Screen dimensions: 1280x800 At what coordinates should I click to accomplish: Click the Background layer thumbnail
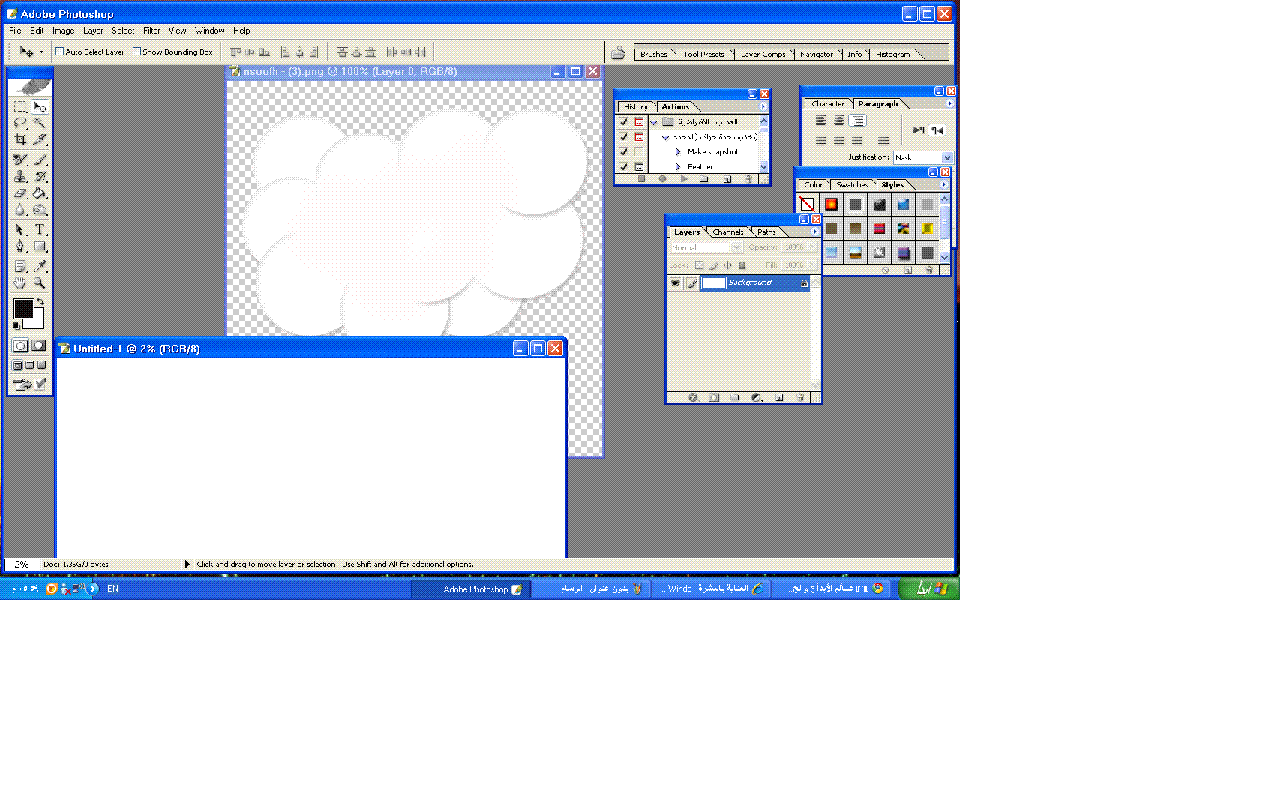[713, 283]
